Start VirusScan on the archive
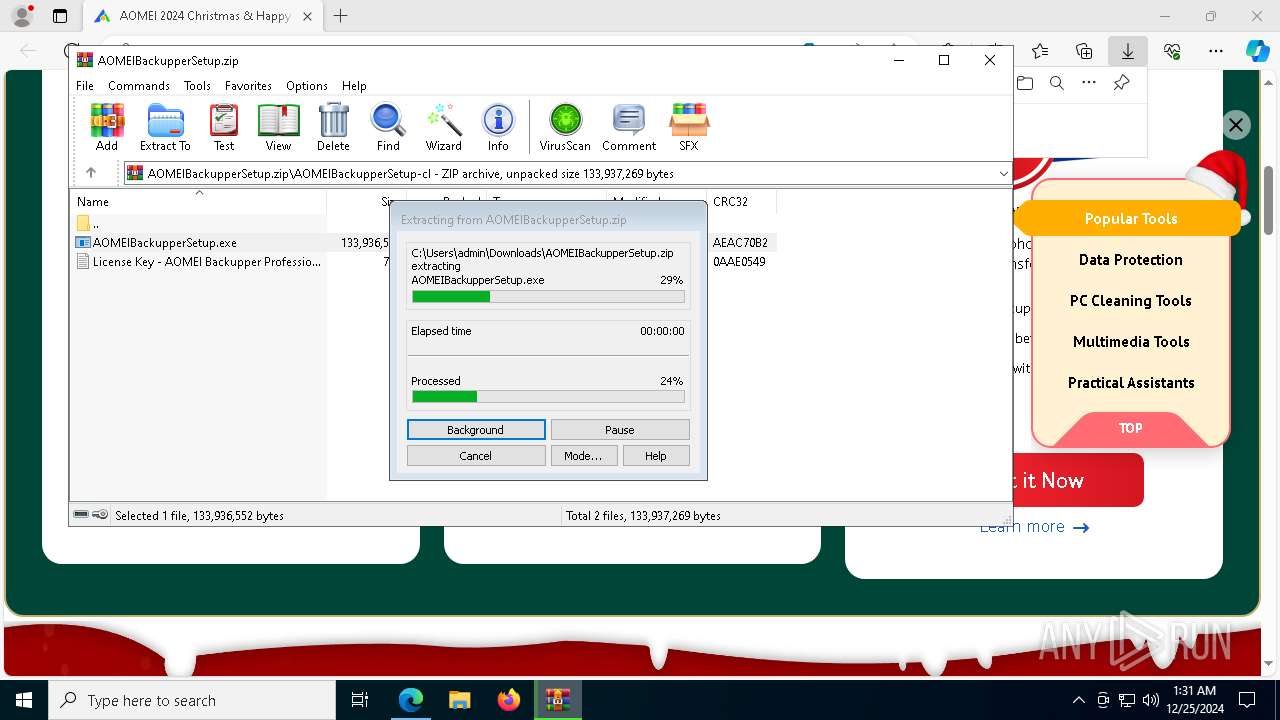 [565, 127]
